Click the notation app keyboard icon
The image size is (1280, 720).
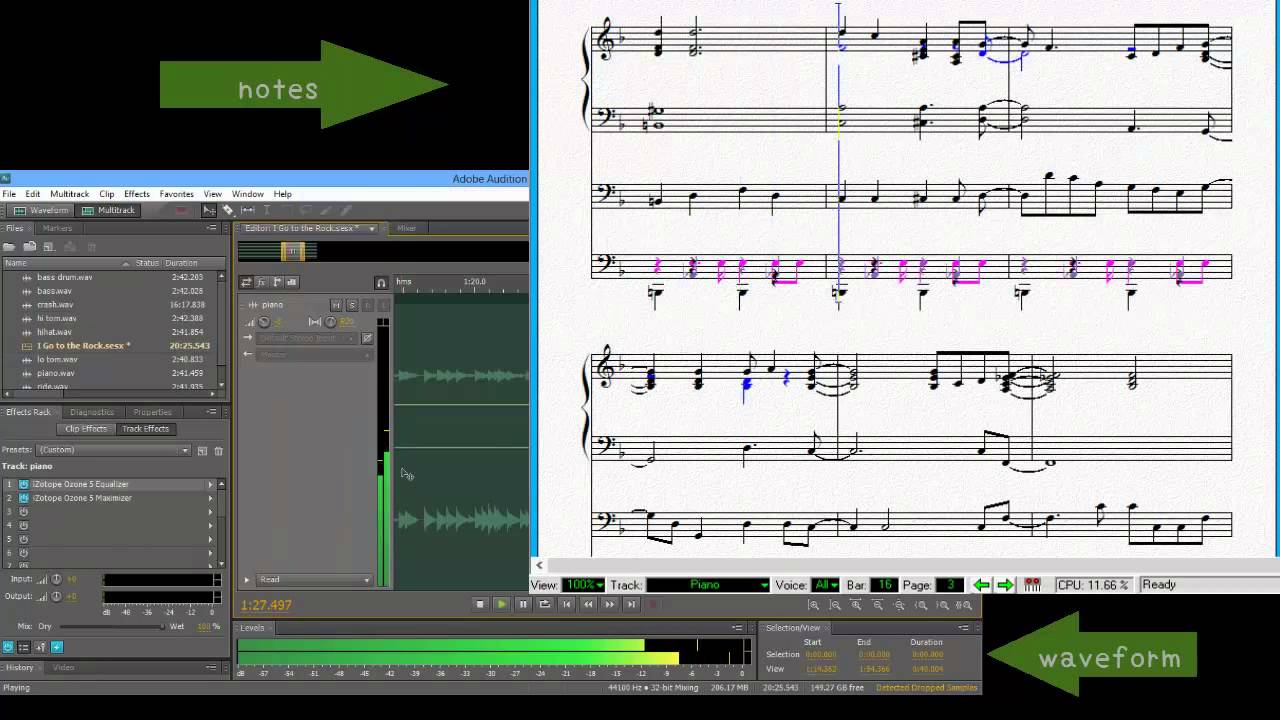(x=1032, y=585)
